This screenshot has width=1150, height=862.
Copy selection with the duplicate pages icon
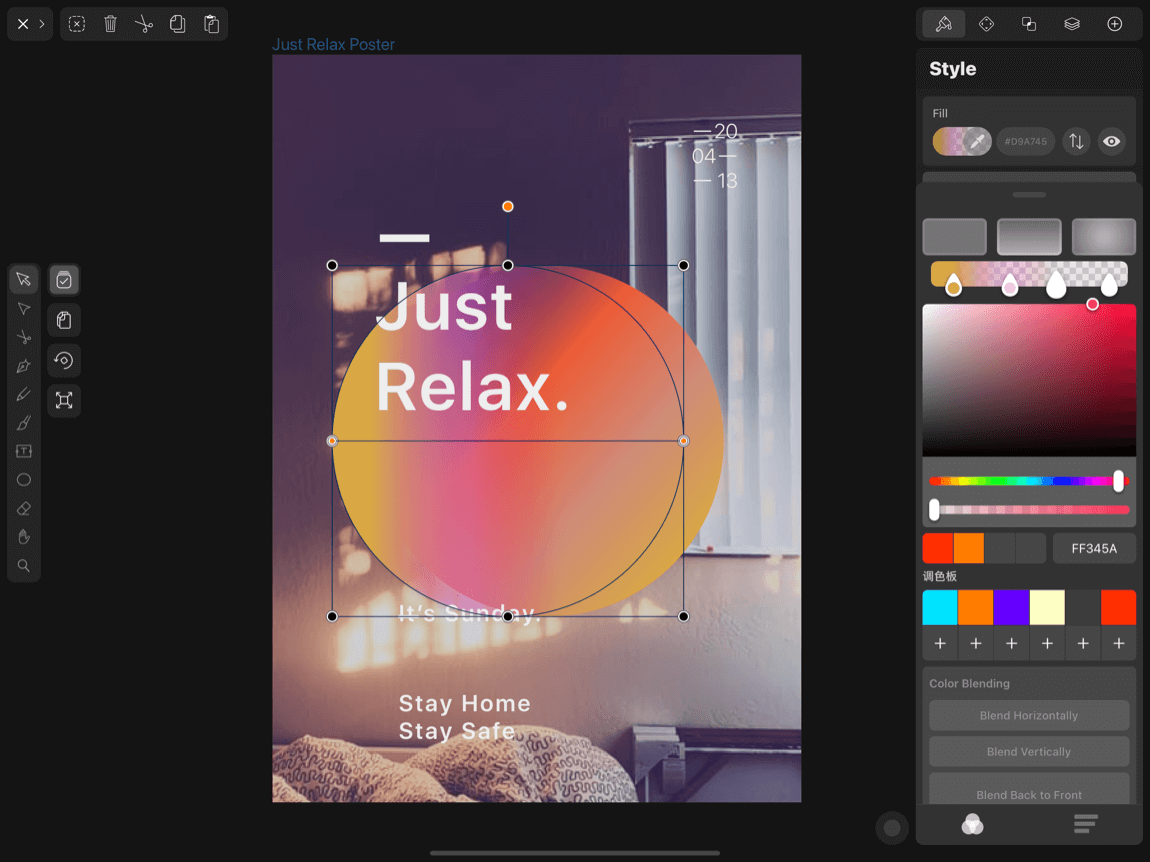point(177,24)
